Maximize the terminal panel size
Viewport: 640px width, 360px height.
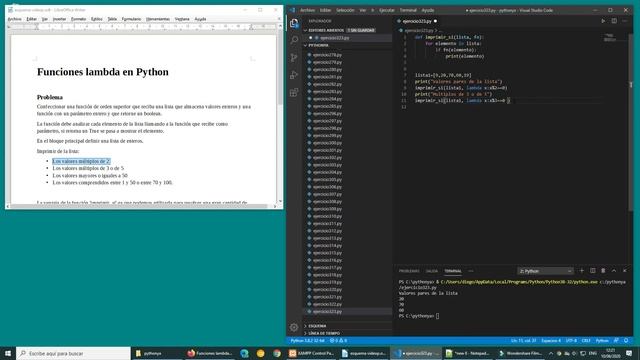[614, 271]
